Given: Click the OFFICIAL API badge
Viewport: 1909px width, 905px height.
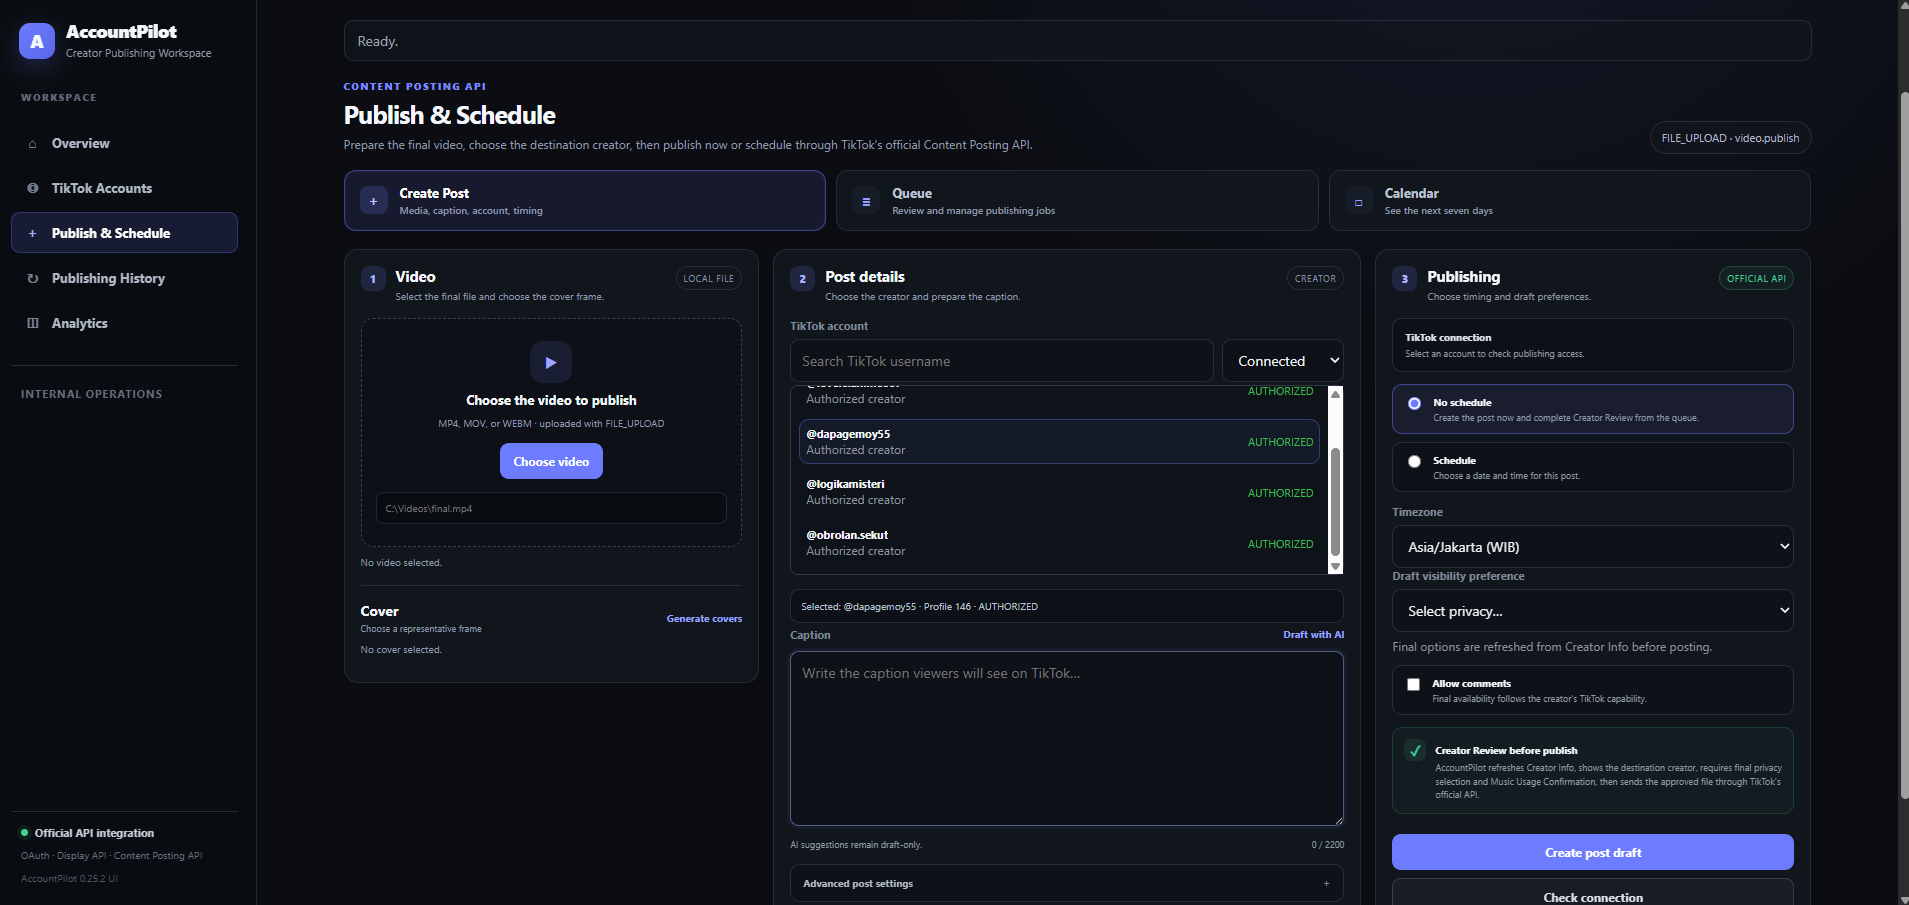Looking at the screenshot, I should tap(1756, 279).
